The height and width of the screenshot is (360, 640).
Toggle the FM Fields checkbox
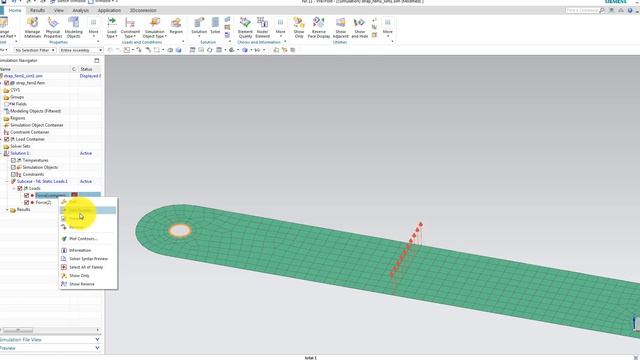click(x=7, y=104)
